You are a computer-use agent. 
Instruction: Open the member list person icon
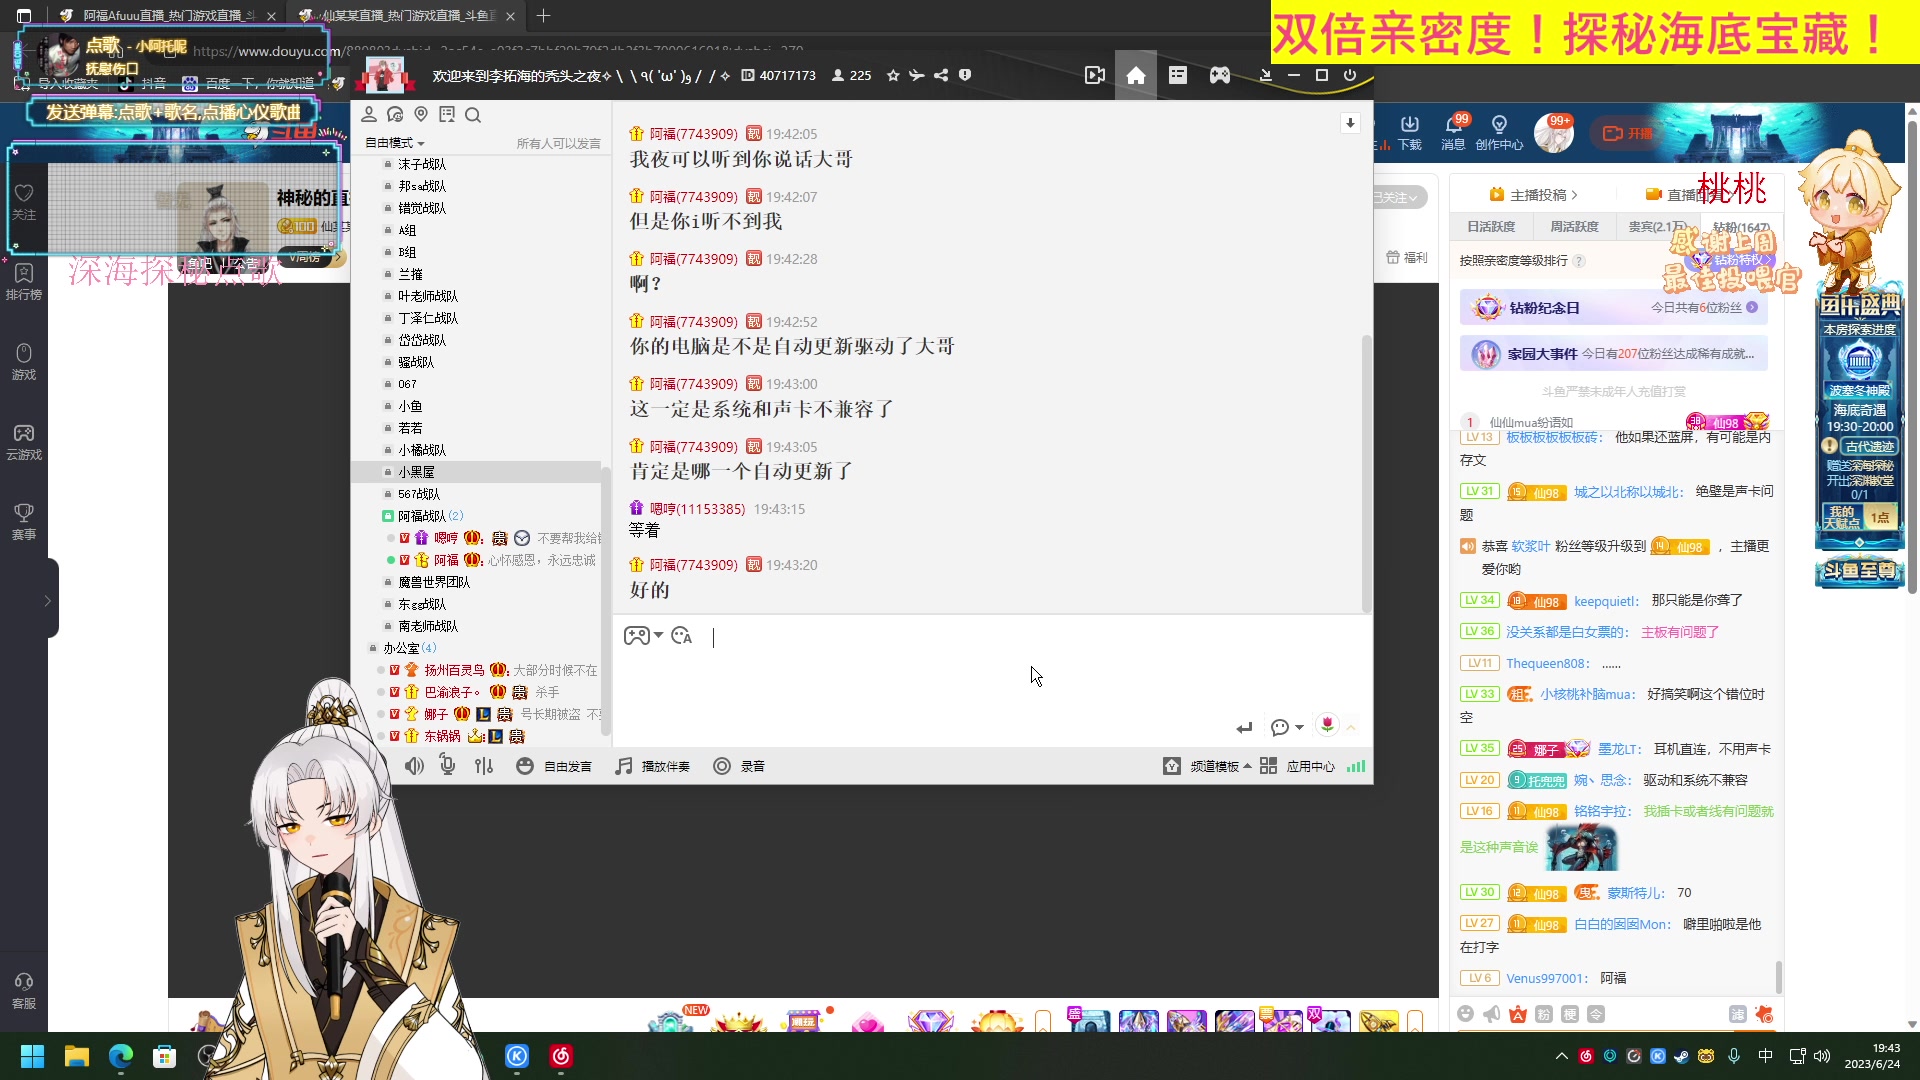[x=369, y=115]
